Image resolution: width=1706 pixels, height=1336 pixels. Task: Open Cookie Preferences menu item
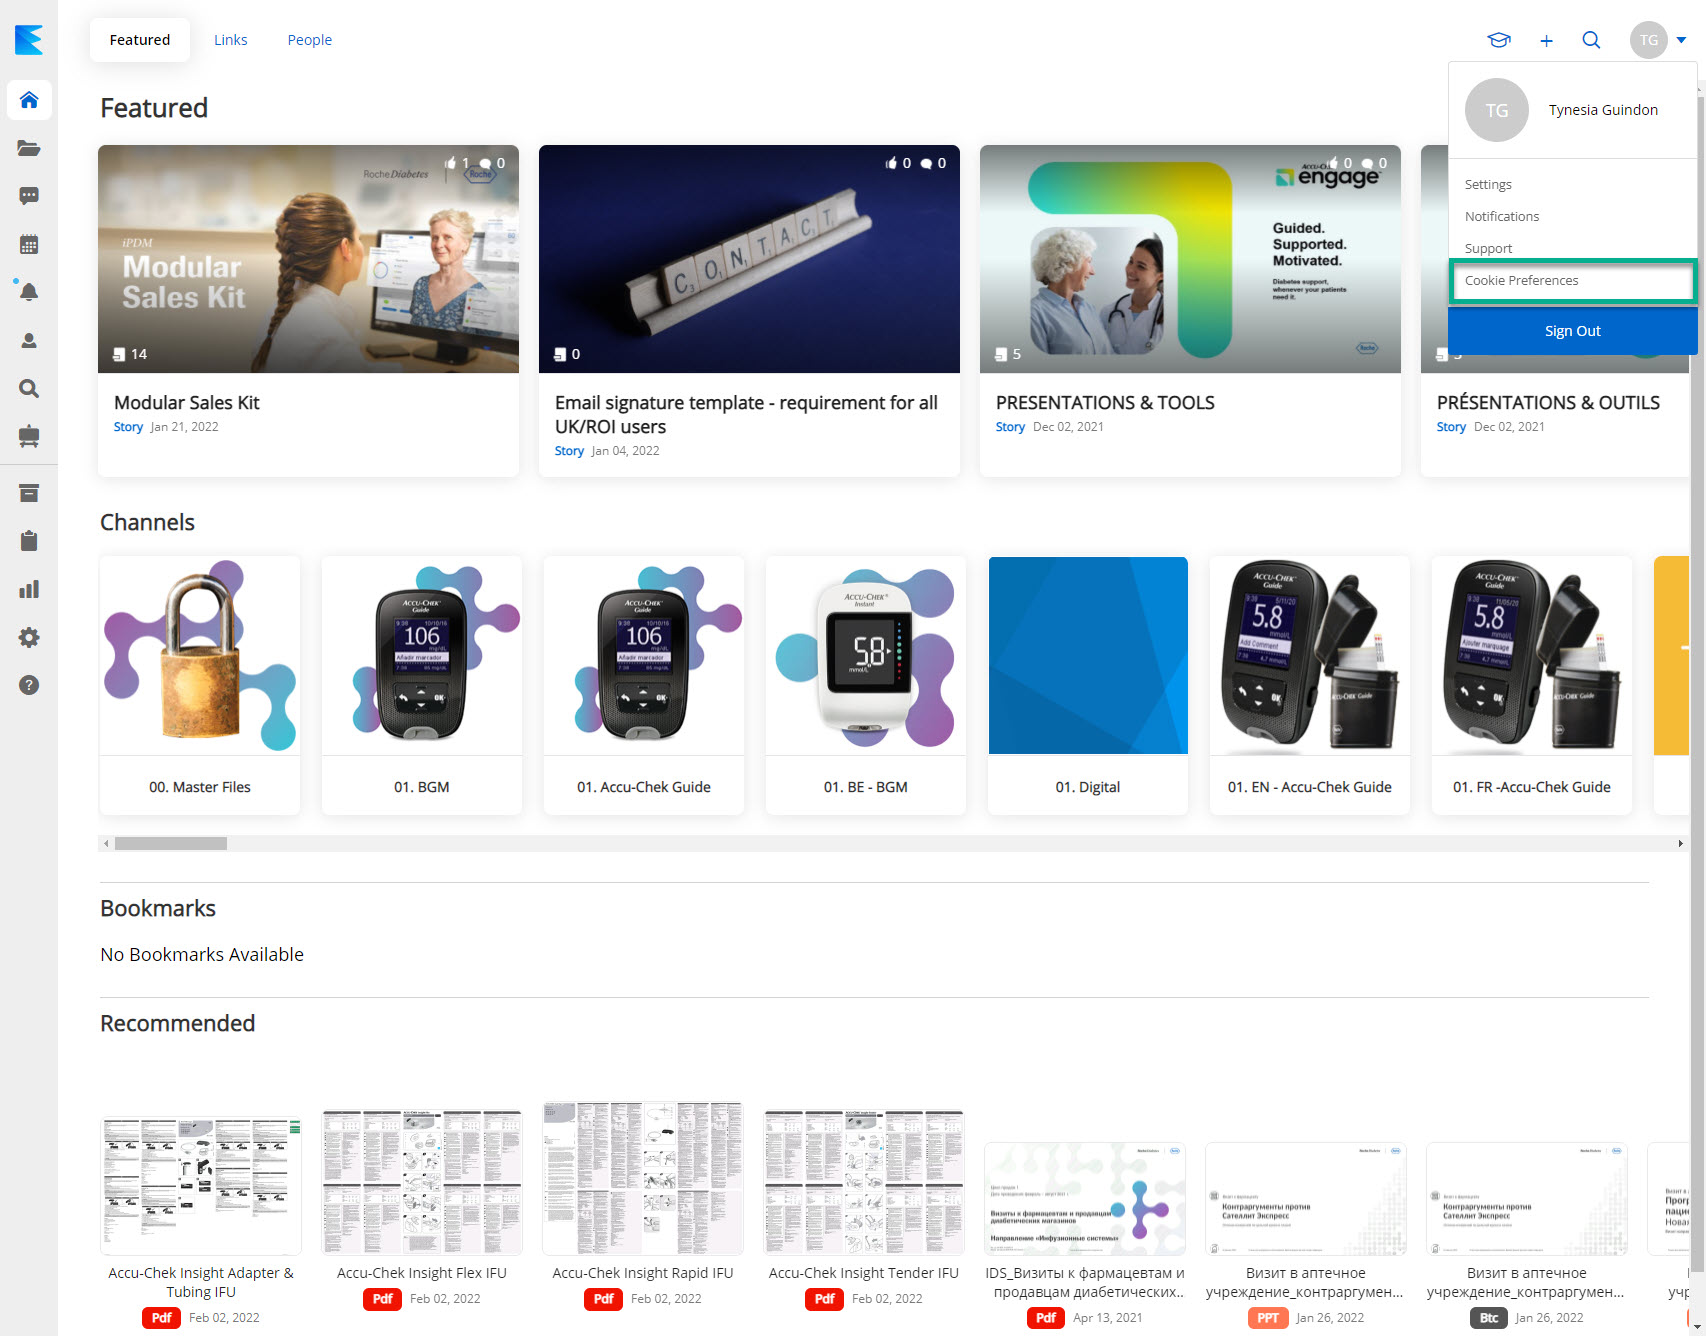[x=1572, y=280]
